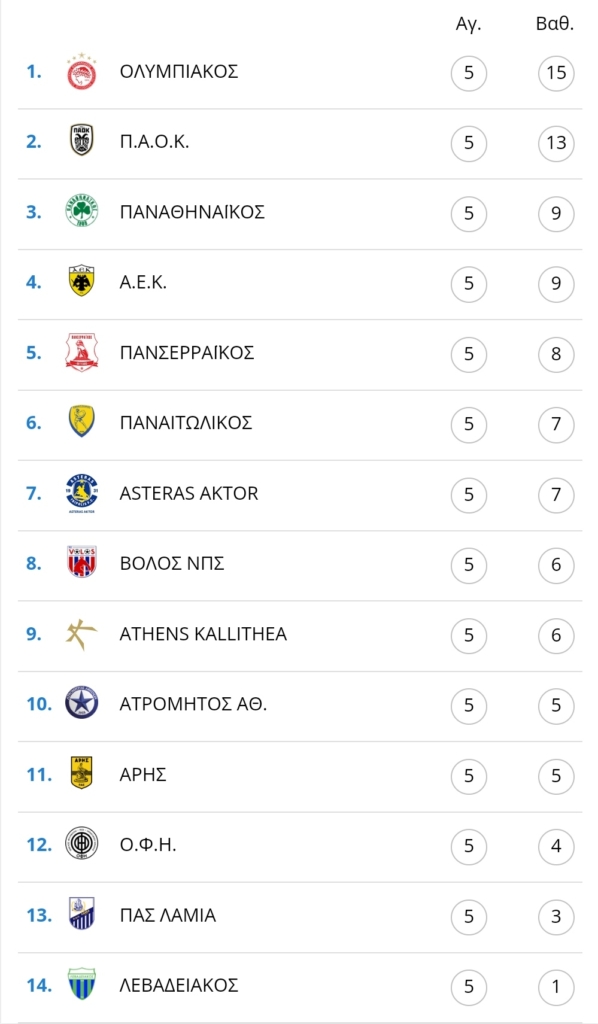Click the AEK yellow eagle crest

(x=82, y=281)
